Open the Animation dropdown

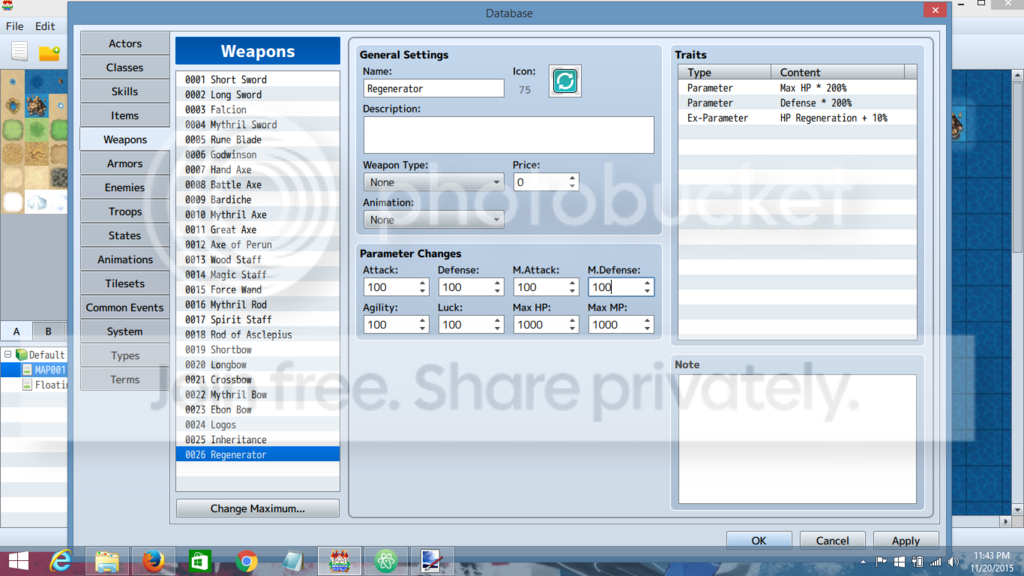tap(433, 219)
